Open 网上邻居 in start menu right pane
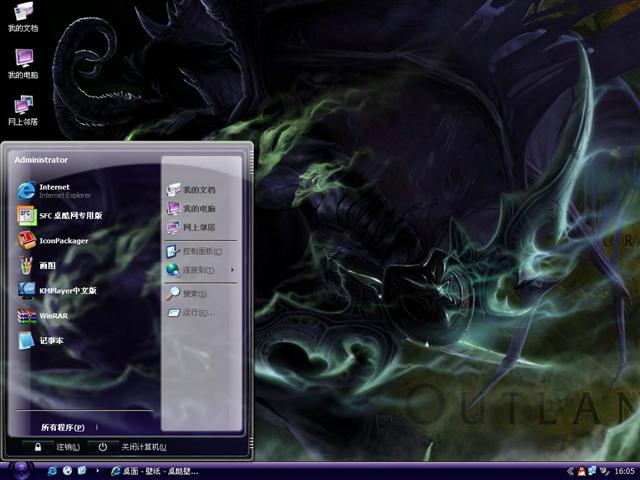The image size is (640, 480). [x=191, y=227]
